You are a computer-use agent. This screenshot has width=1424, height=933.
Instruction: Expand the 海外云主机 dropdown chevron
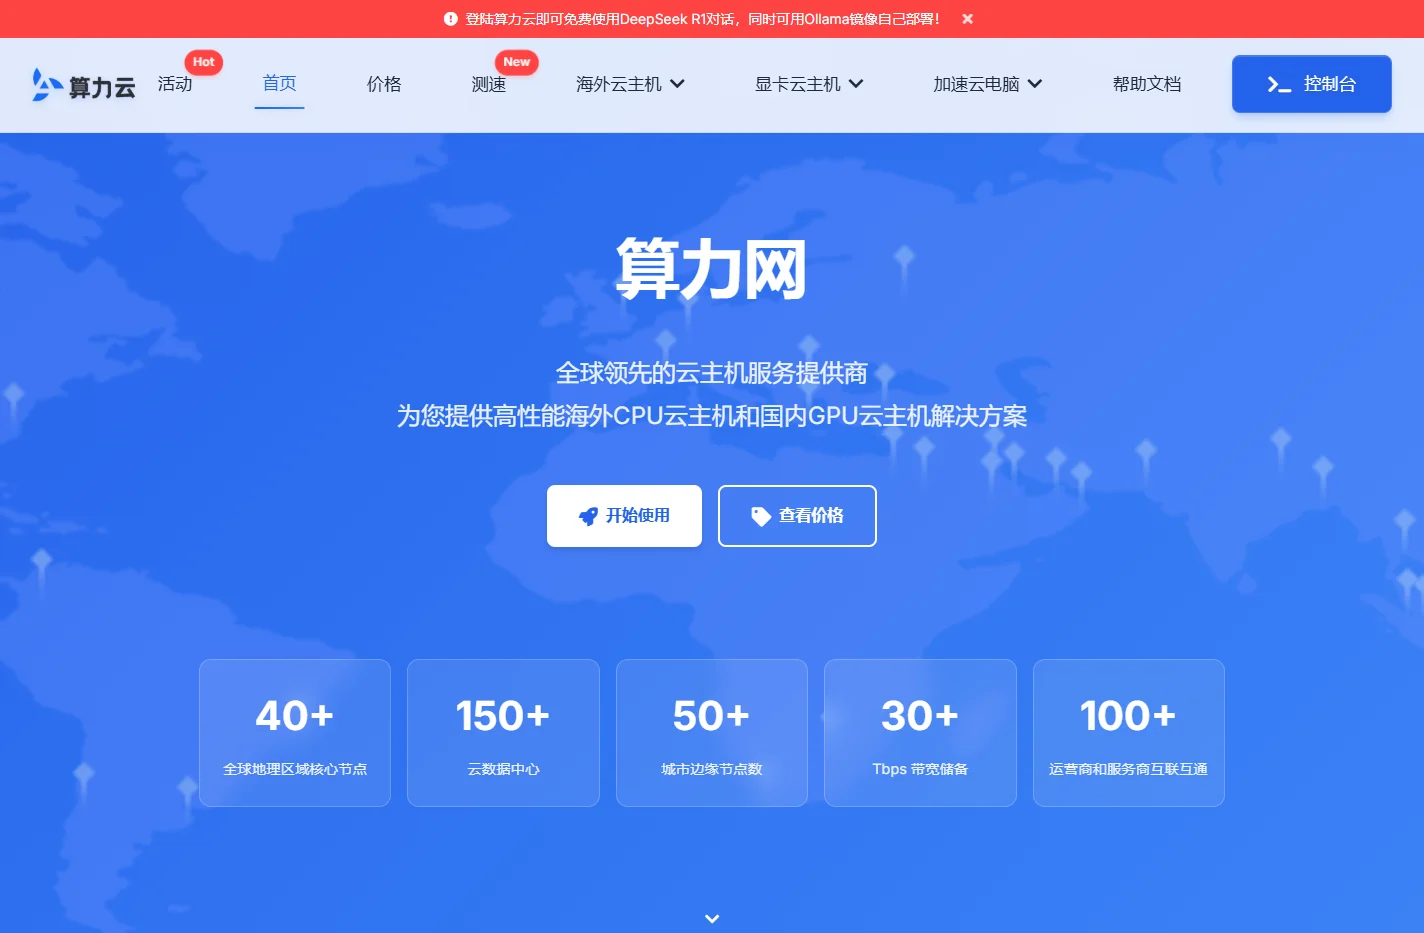(677, 84)
